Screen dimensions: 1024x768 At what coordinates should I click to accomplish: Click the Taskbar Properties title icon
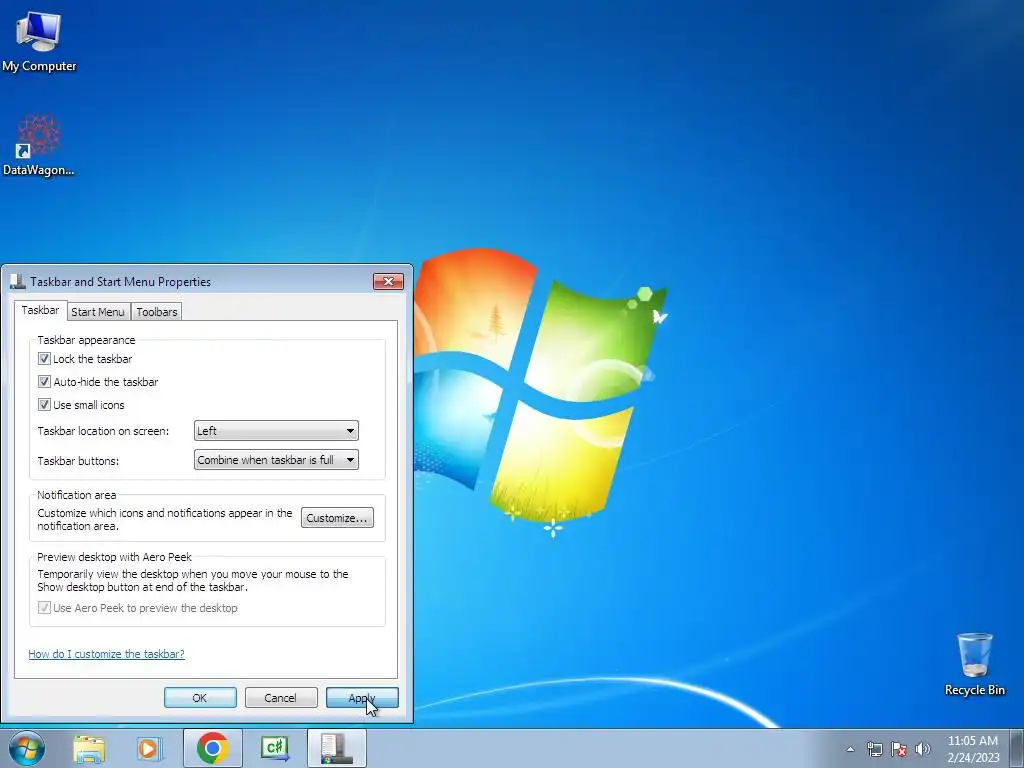tap(18, 281)
